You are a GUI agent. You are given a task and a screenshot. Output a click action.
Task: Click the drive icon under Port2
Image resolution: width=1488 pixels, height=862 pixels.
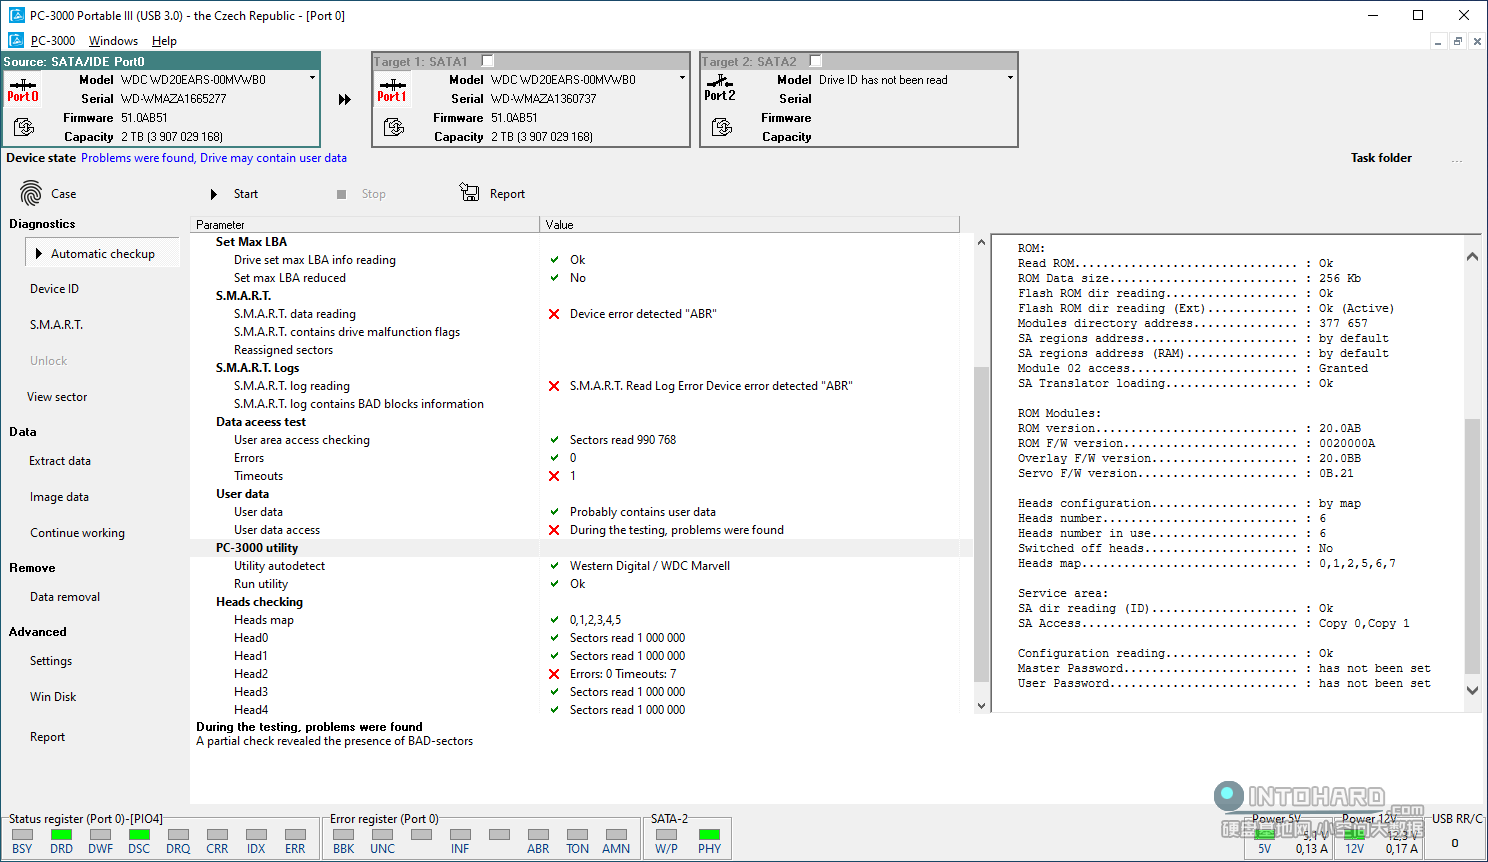click(722, 127)
